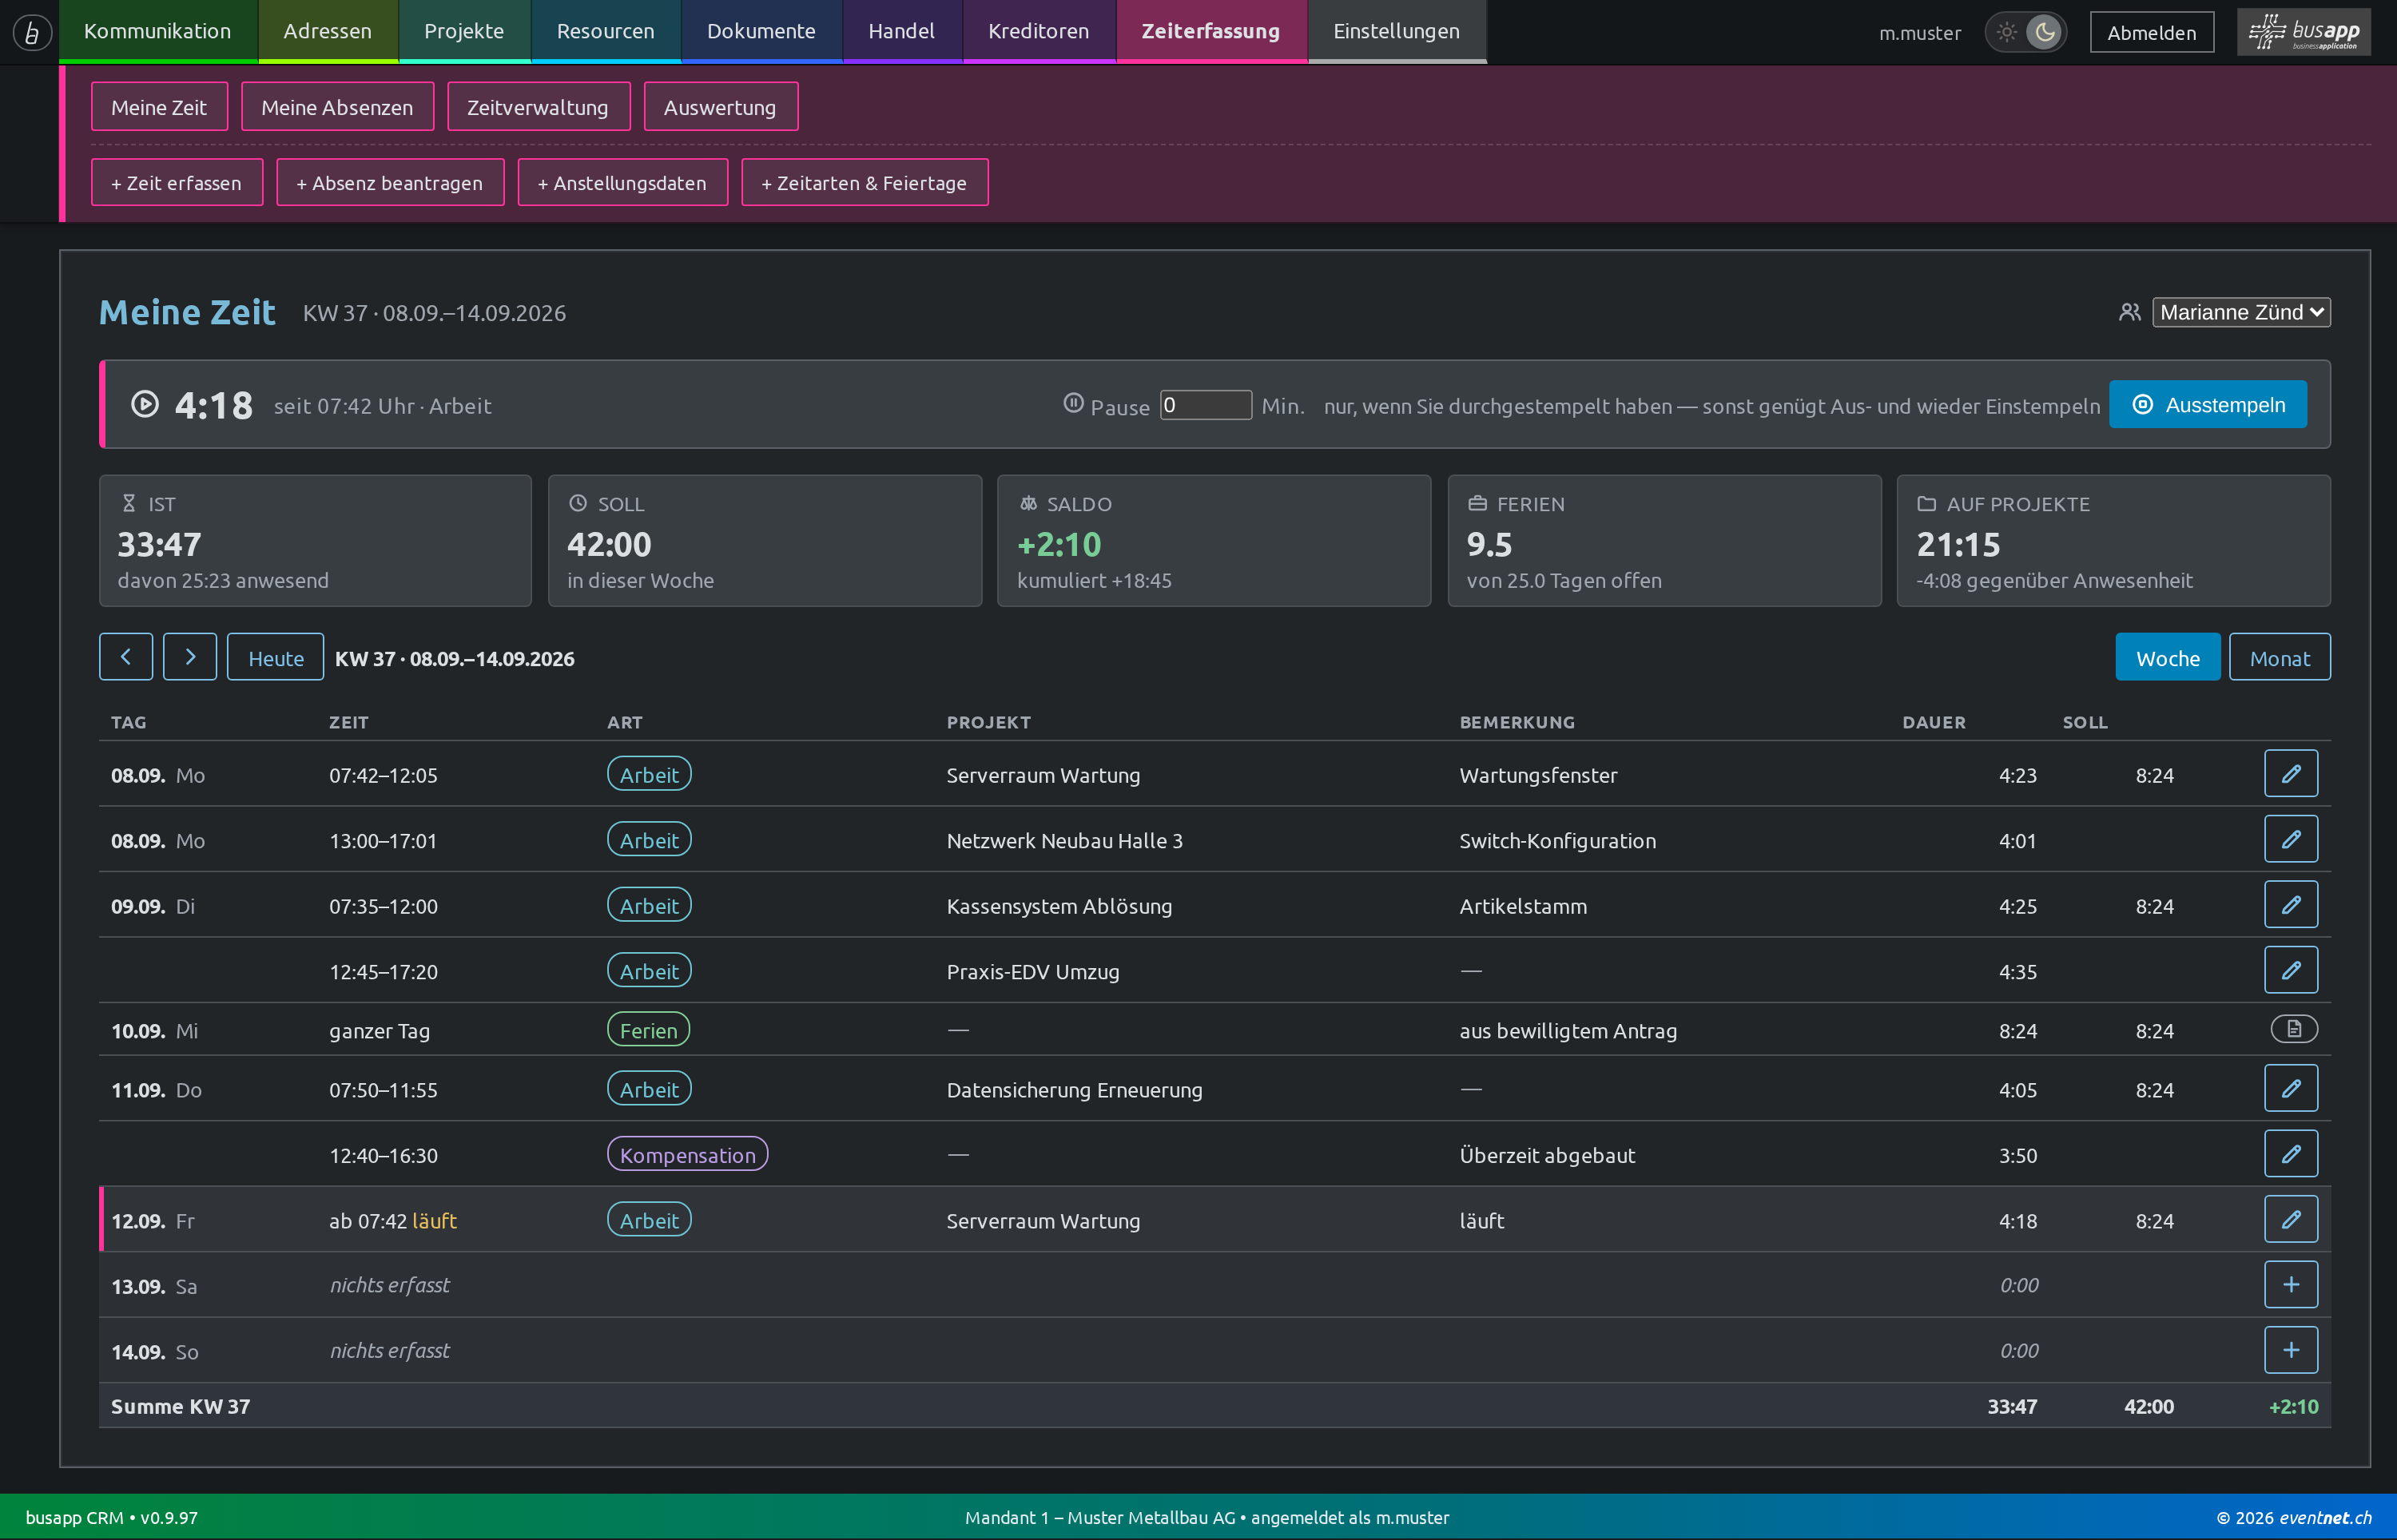Image resolution: width=2397 pixels, height=1540 pixels.
Task: Add a time entry for 14.09. Sunday
Action: coord(2290,1351)
